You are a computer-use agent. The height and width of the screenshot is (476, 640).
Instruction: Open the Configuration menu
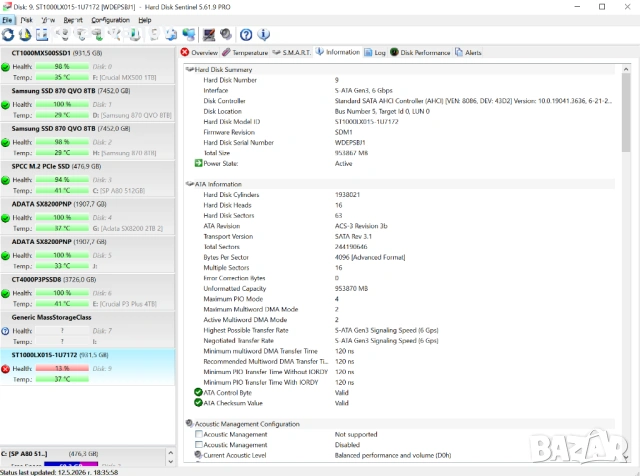(x=110, y=20)
